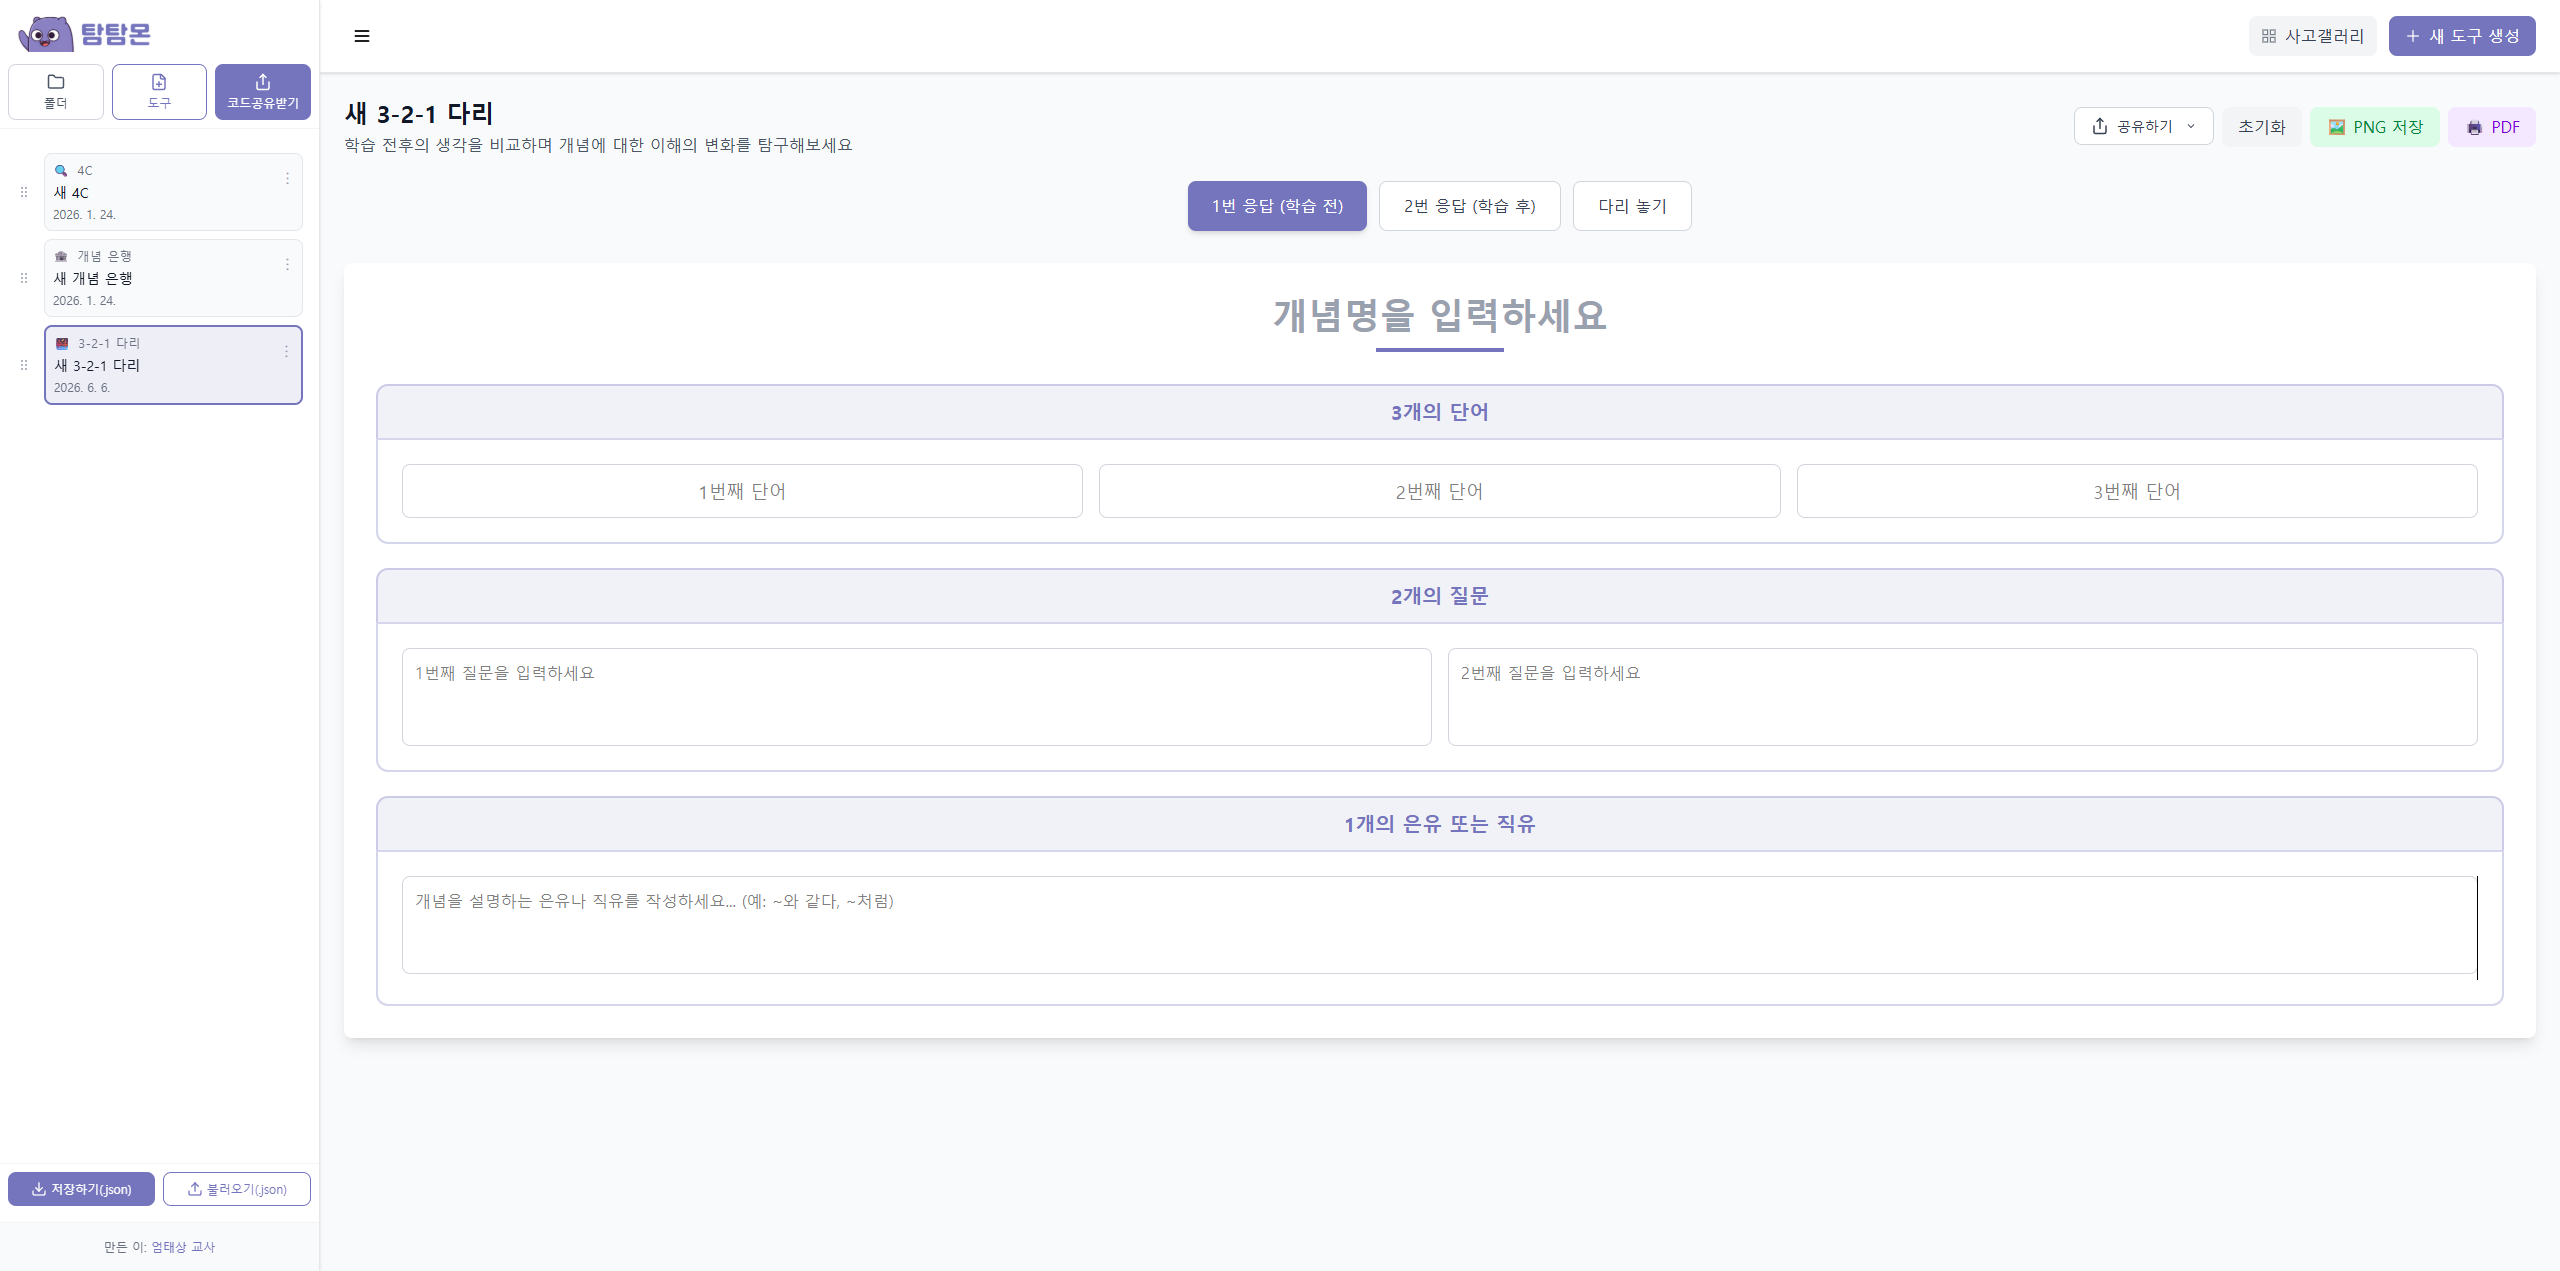Screen dimensions: 2560x1271
Task: Click the 코드공유받기 upload button
Action: coord(263,92)
